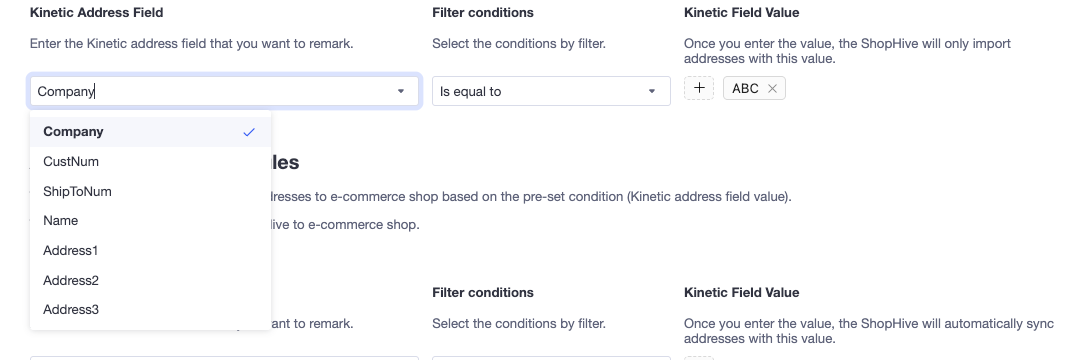
Task: Open the Is equal to filter dropdown
Action: (551, 91)
